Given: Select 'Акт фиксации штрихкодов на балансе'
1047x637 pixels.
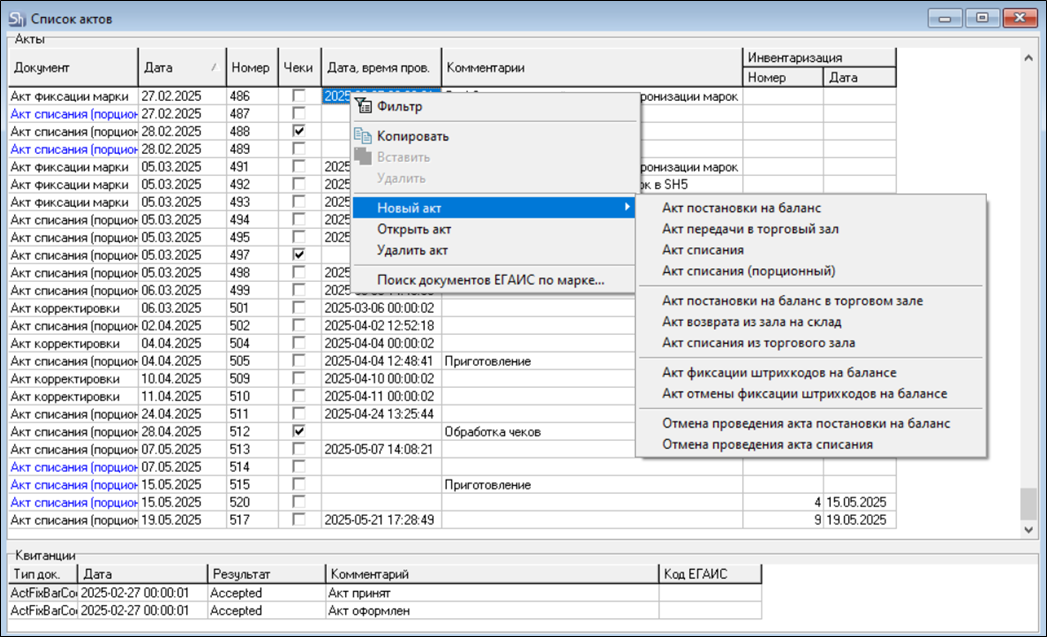Looking at the screenshot, I should pos(779,372).
